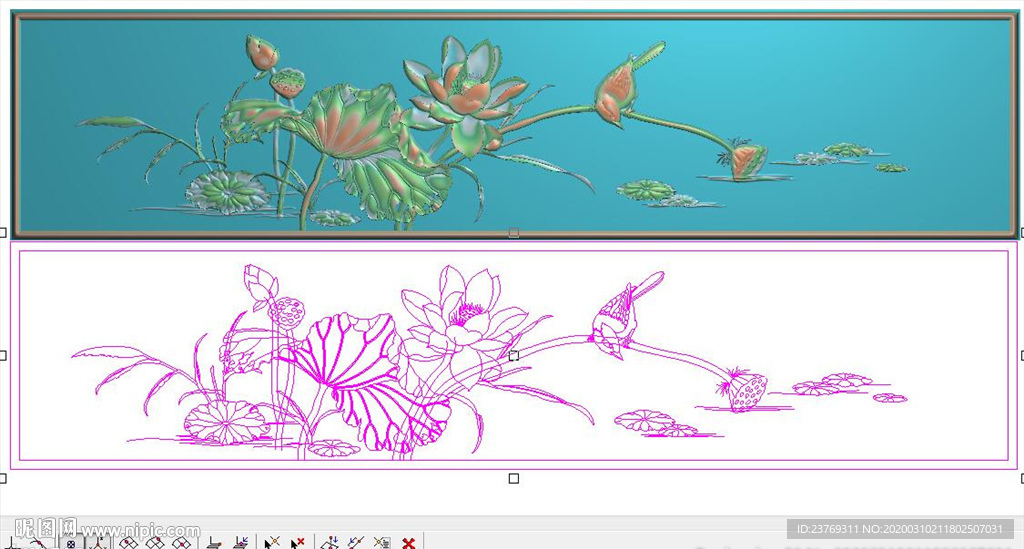This screenshot has height=549, width=1024.
Task: Select the cursor arrow with orange star tool
Action: 271,543
